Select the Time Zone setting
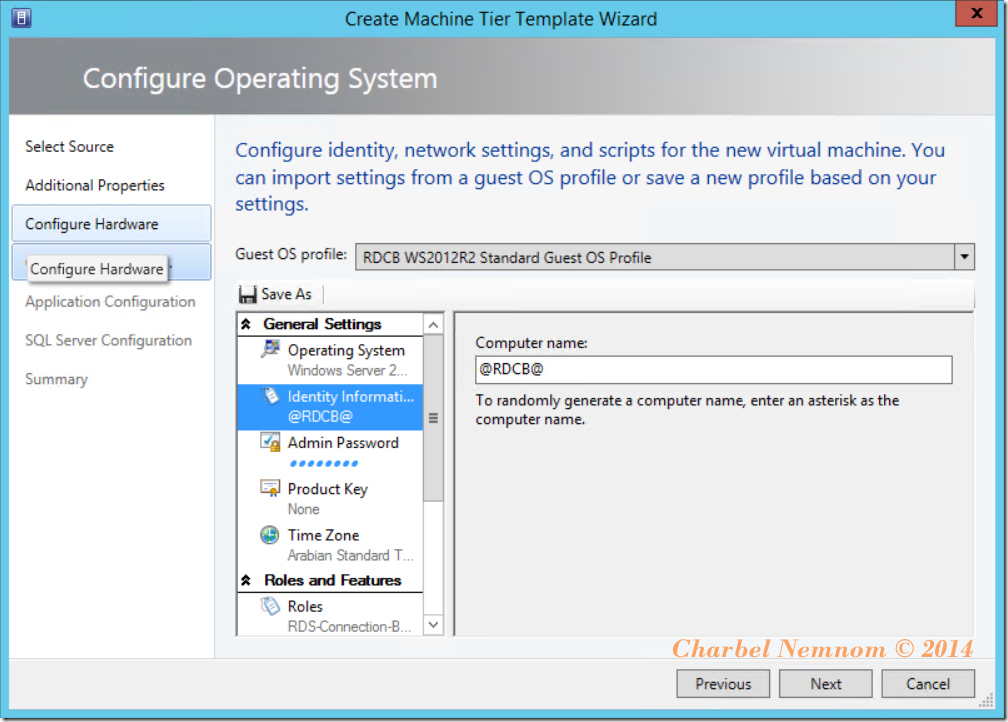 tap(330, 545)
